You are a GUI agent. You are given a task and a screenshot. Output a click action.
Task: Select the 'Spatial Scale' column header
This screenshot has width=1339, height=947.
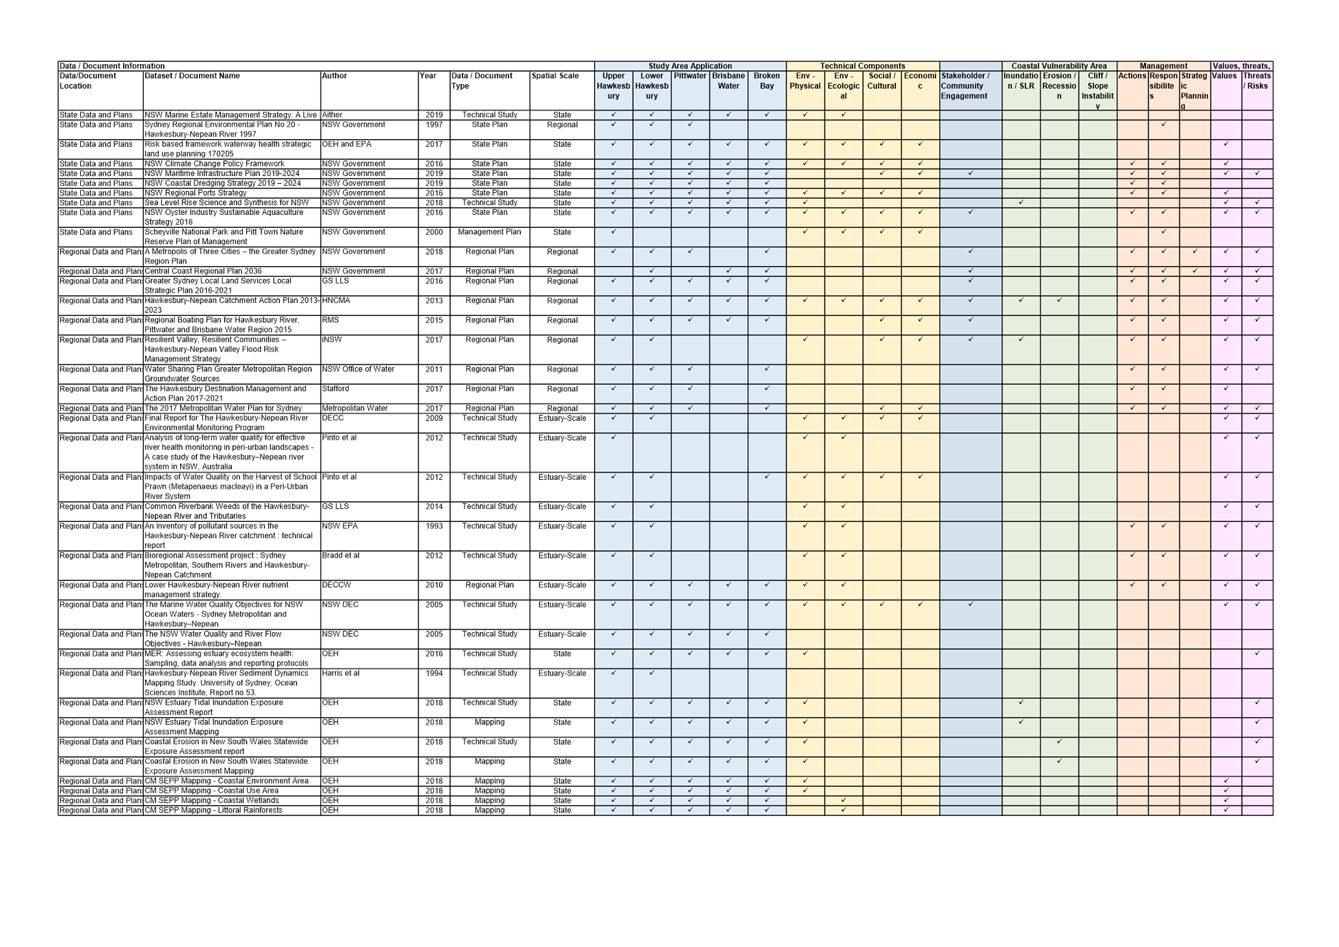(562, 90)
